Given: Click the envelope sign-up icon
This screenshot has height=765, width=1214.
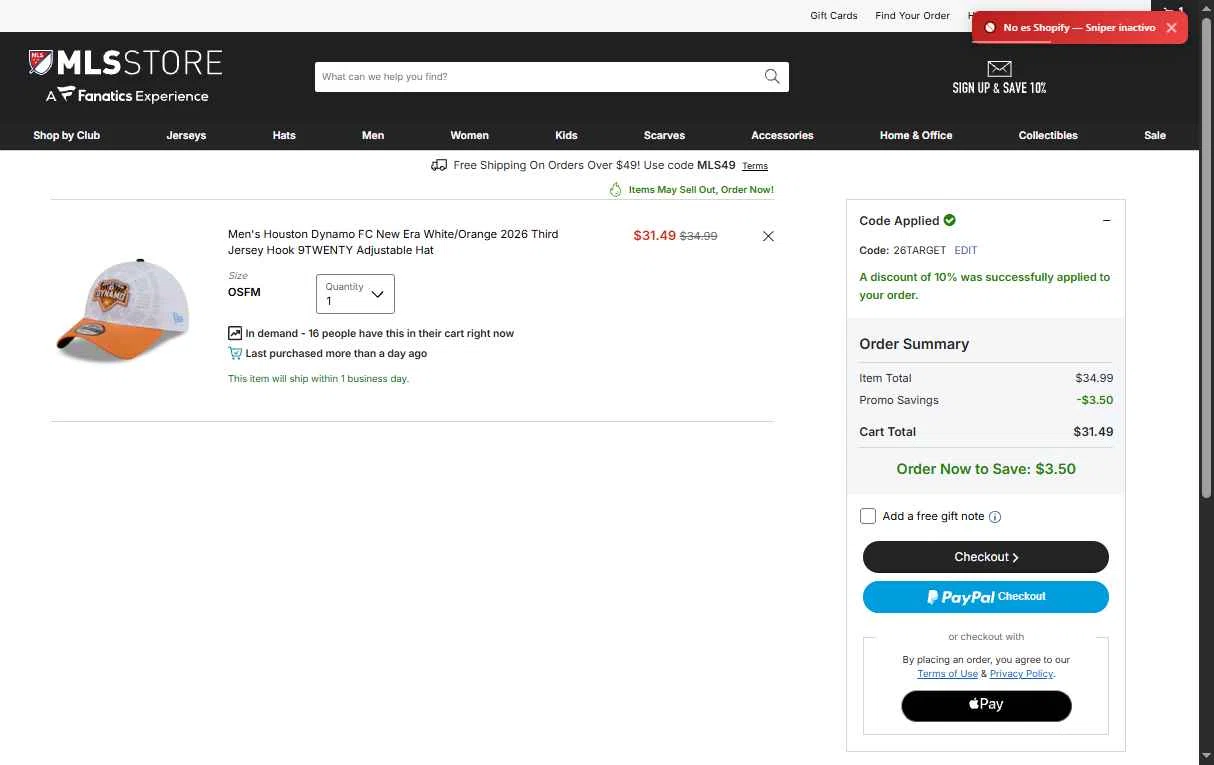Looking at the screenshot, I should point(999,68).
